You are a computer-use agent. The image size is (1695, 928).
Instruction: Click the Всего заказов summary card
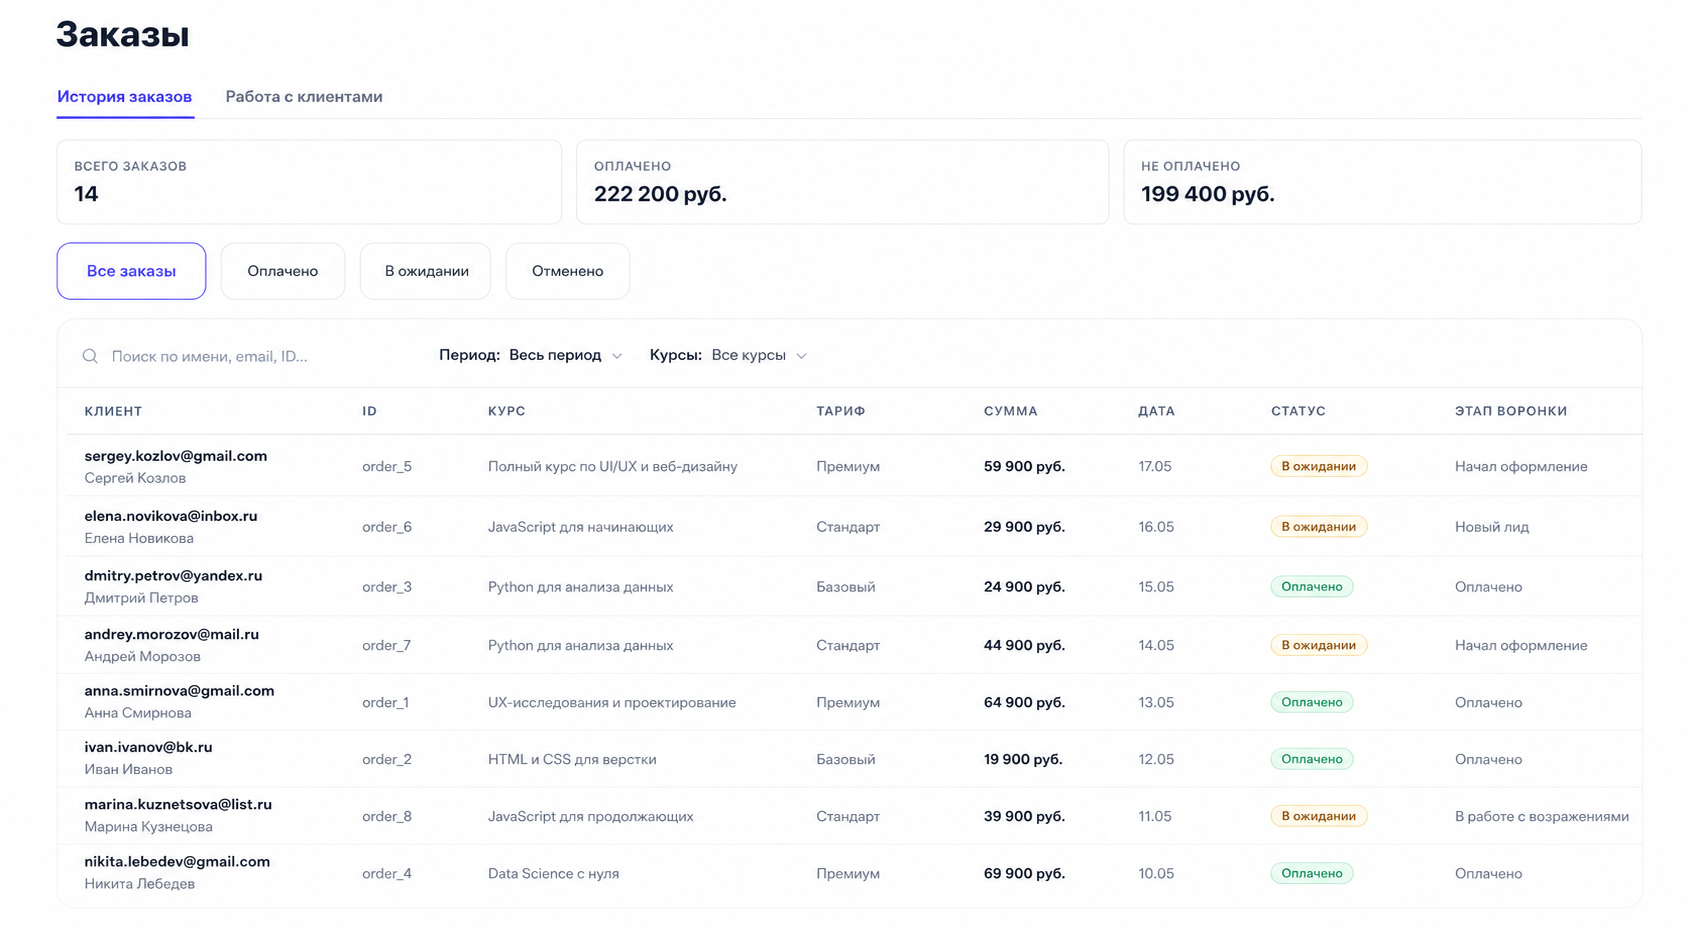(x=309, y=182)
